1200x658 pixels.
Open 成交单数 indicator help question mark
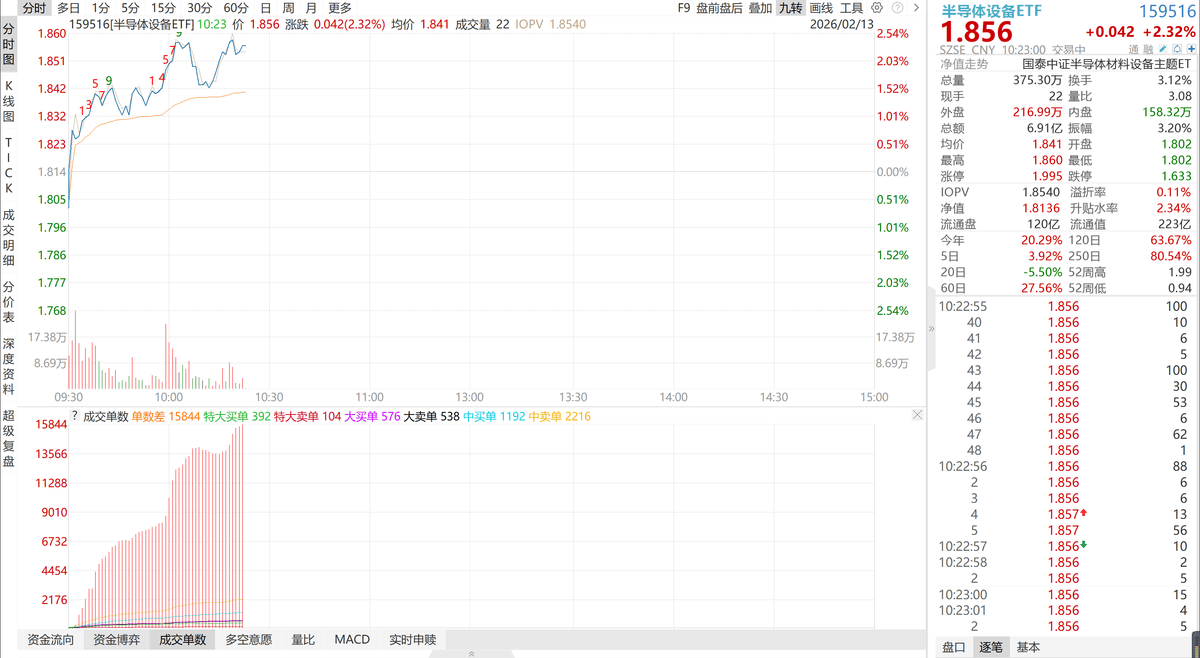(74, 415)
